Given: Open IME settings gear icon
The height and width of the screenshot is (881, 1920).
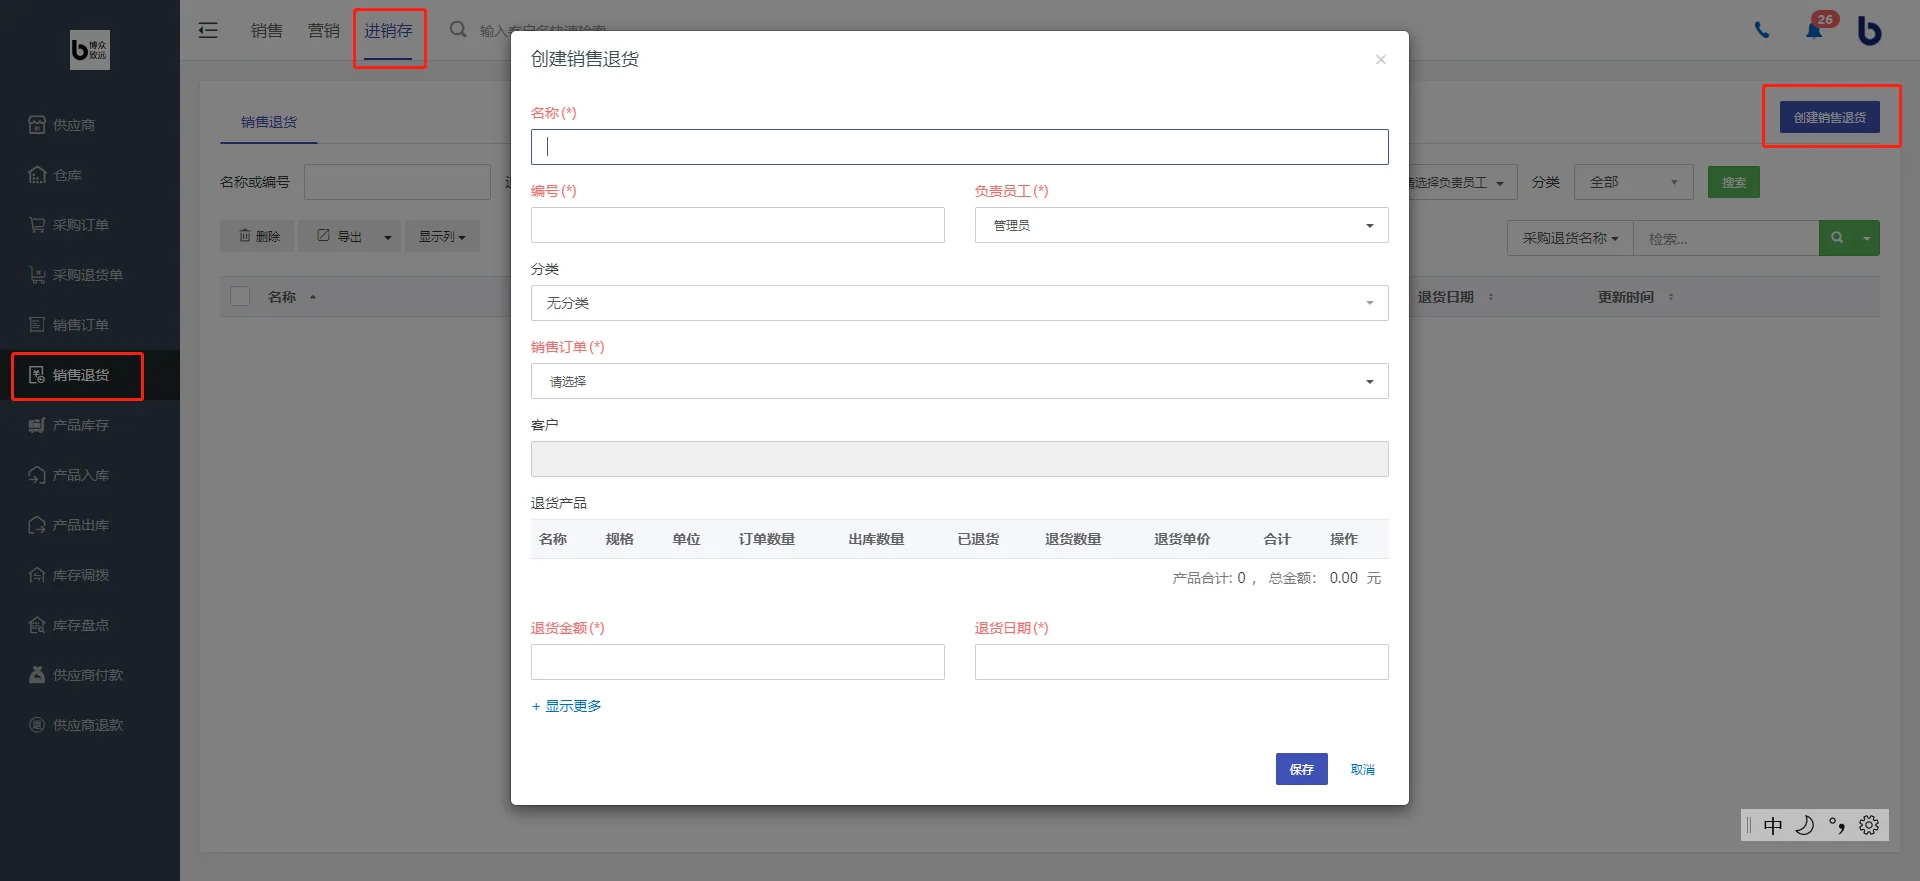Looking at the screenshot, I should pos(1869,825).
